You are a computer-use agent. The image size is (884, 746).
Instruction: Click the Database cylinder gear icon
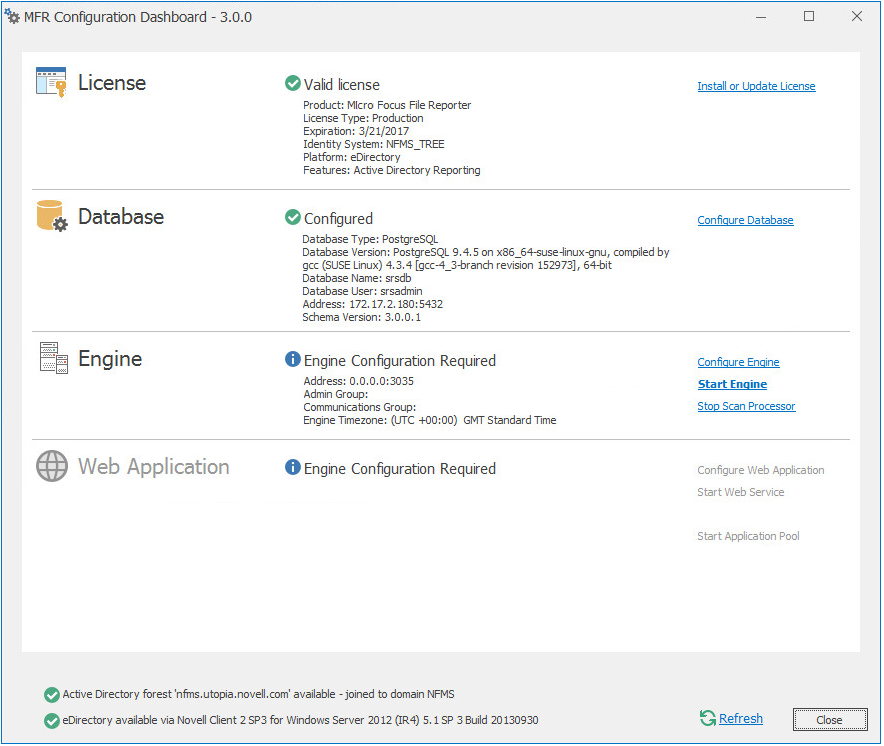tap(51, 216)
